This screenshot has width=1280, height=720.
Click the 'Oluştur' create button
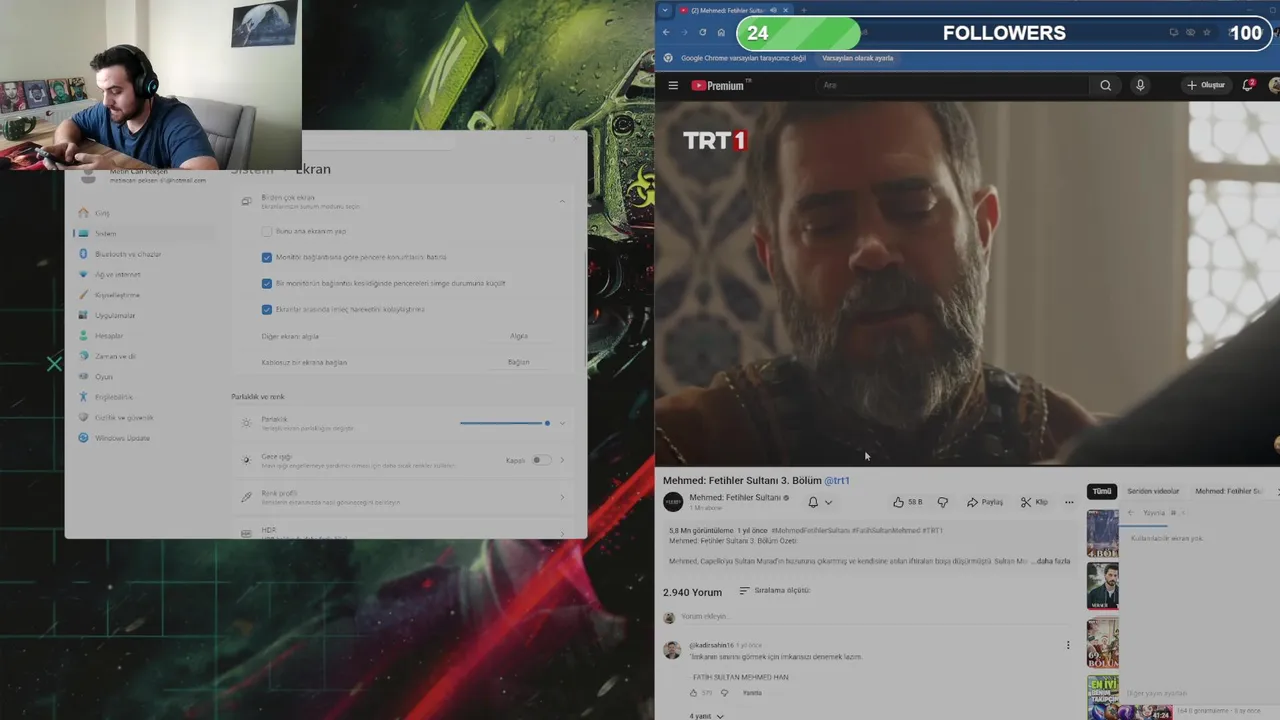[1205, 85]
